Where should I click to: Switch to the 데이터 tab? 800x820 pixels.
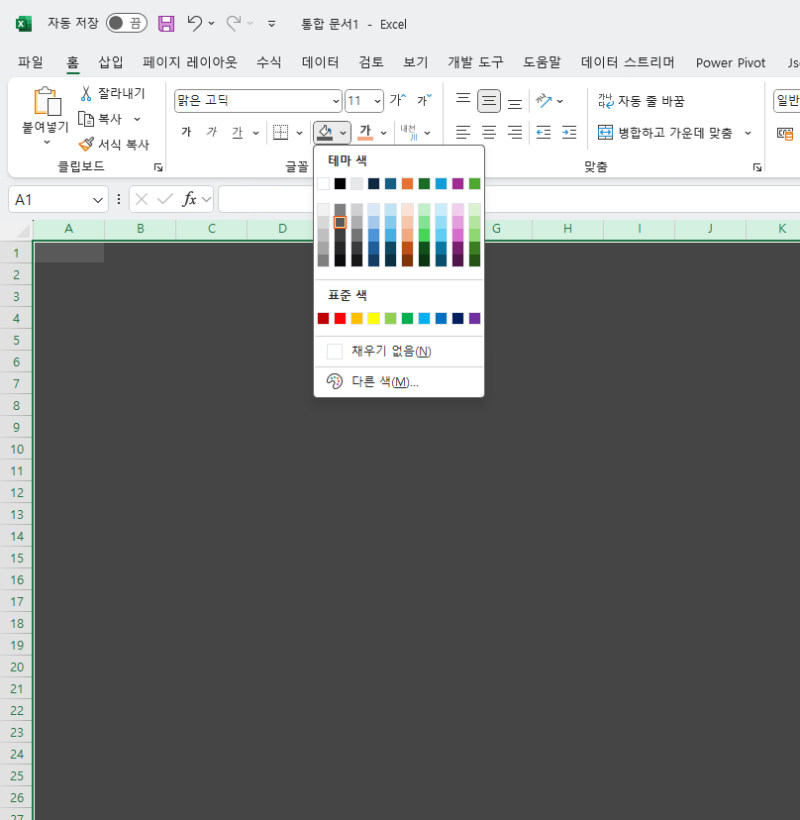(x=320, y=62)
